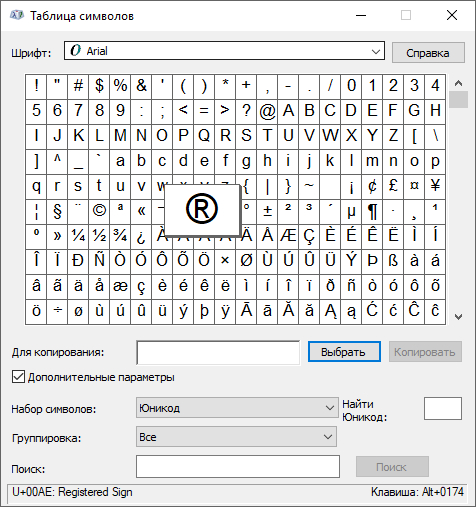Image resolution: width=476 pixels, height=507 pixels.
Task: Click the scrollbar up arrow
Action: tap(458, 83)
